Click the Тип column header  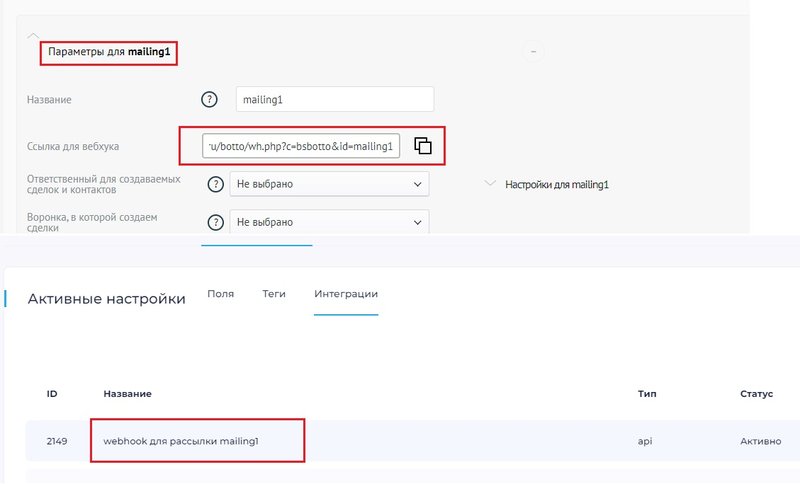click(x=646, y=394)
